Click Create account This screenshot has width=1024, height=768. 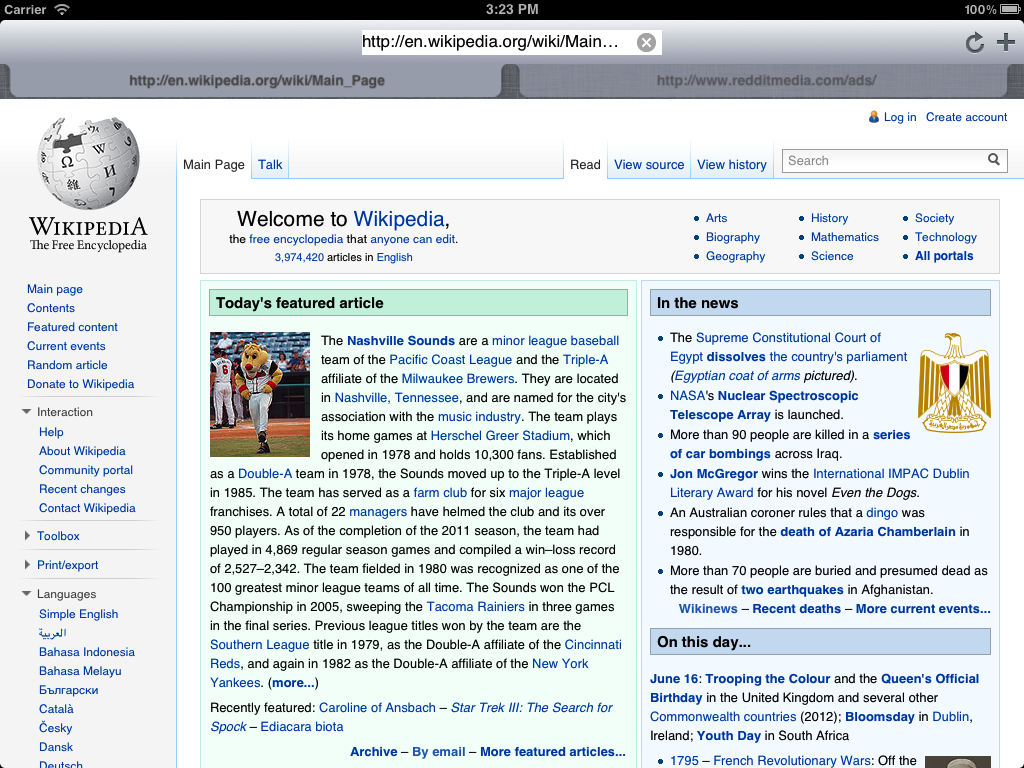point(967,117)
